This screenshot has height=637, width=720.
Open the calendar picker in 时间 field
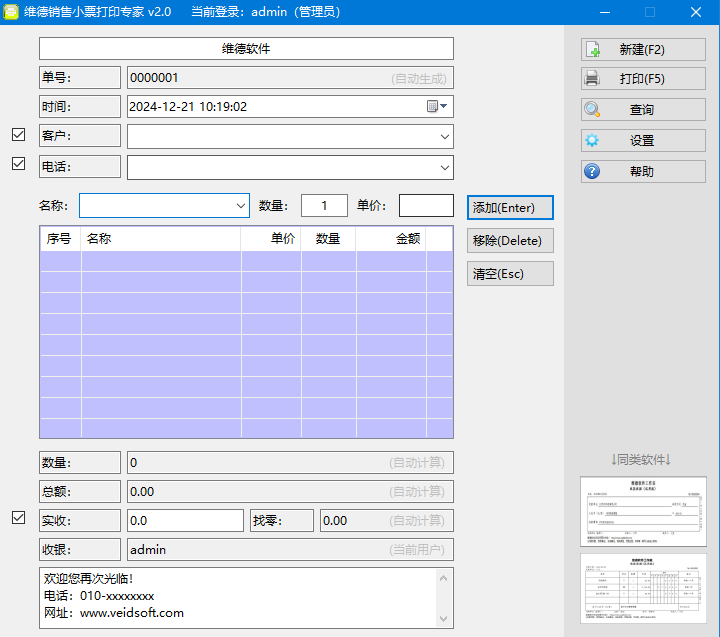(438, 106)
